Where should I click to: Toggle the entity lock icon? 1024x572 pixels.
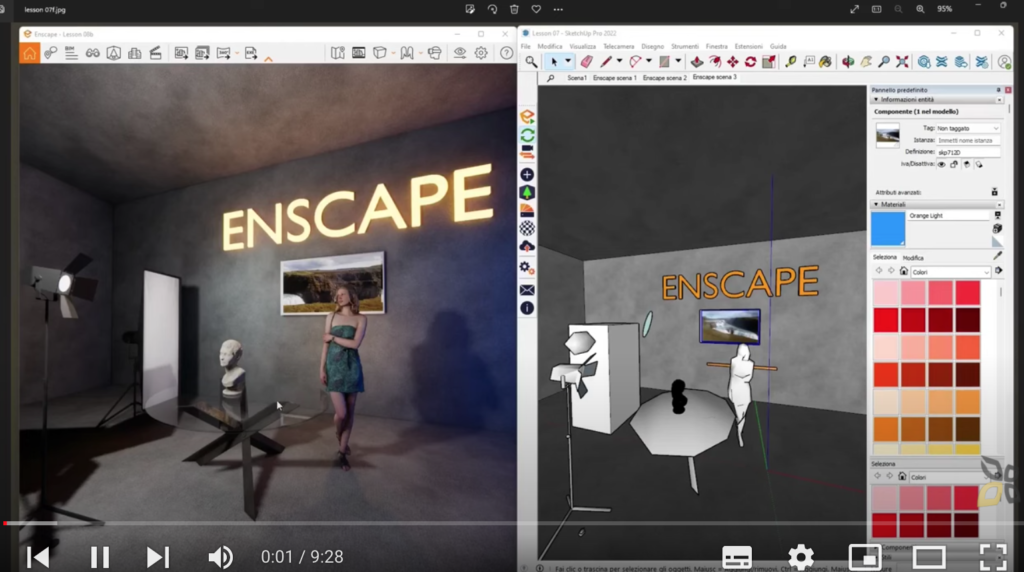tap(954, 165)
